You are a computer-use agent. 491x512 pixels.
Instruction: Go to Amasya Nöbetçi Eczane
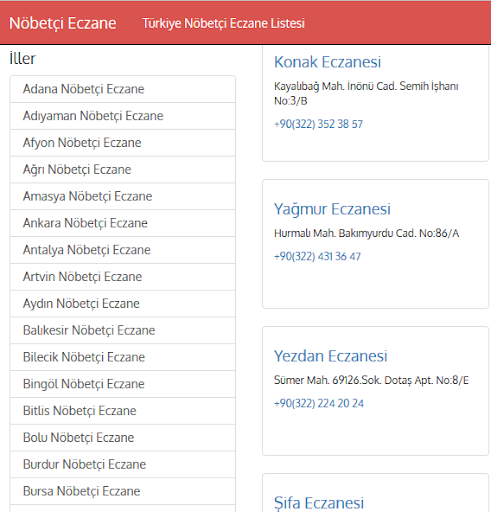click(123, 196)
